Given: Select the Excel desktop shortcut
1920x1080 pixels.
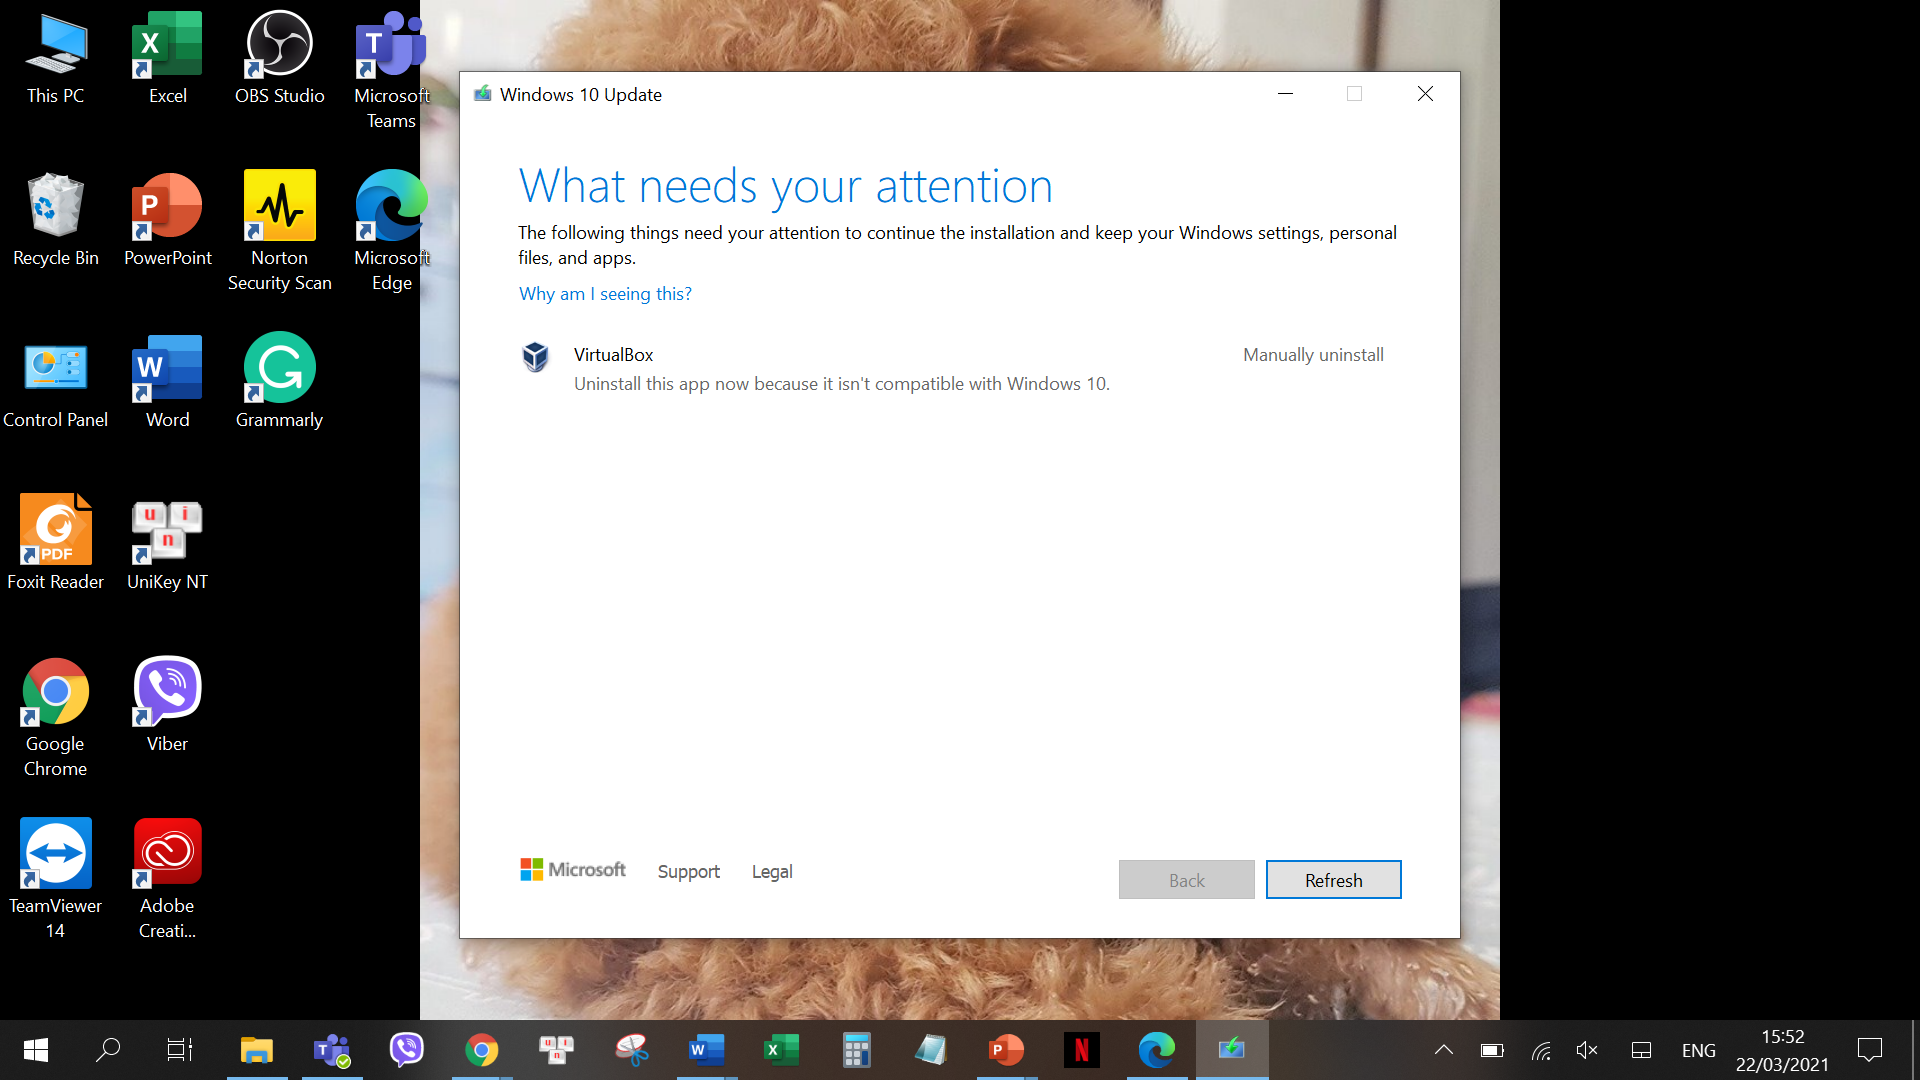Looking at the screenshot, I should coord(167,60).
